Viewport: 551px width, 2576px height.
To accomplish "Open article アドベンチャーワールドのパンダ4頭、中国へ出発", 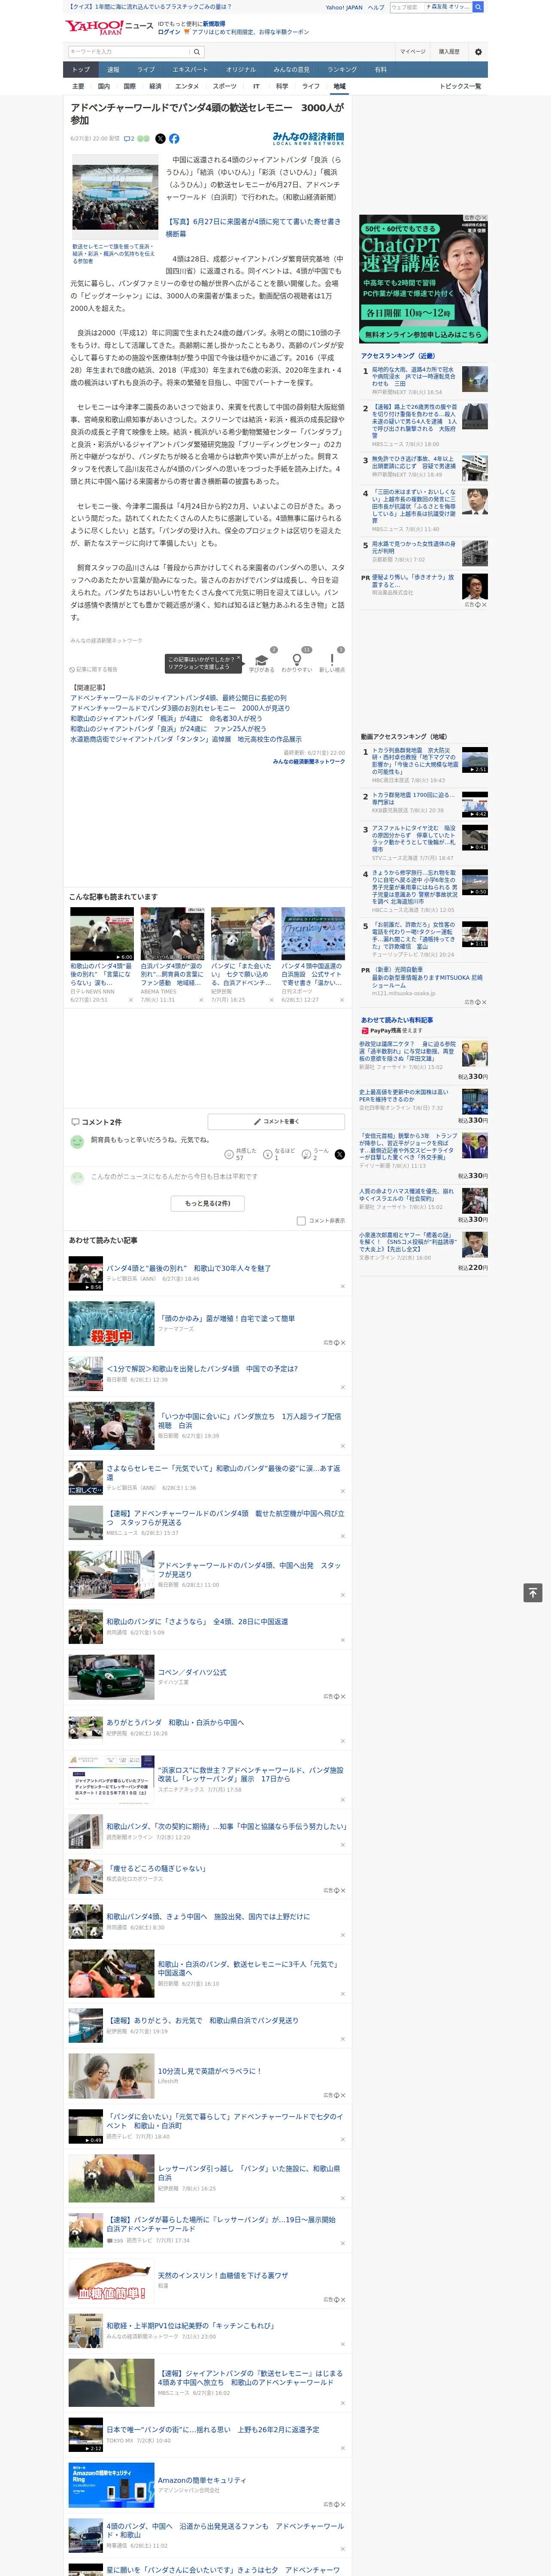I will [249, 1570].
